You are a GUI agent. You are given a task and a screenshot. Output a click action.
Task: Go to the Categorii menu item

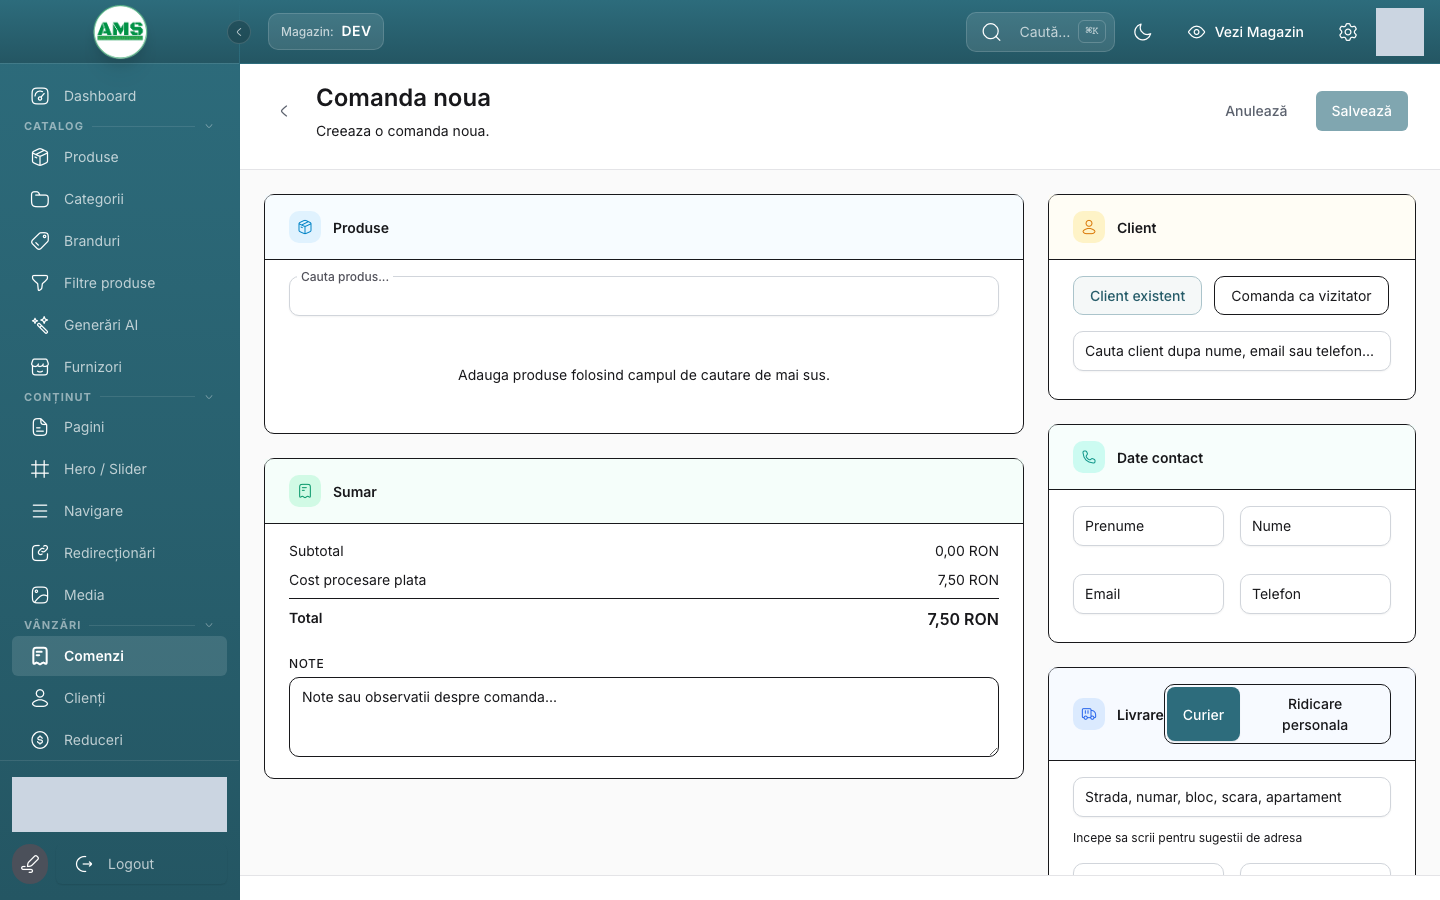tap(119, 199)
